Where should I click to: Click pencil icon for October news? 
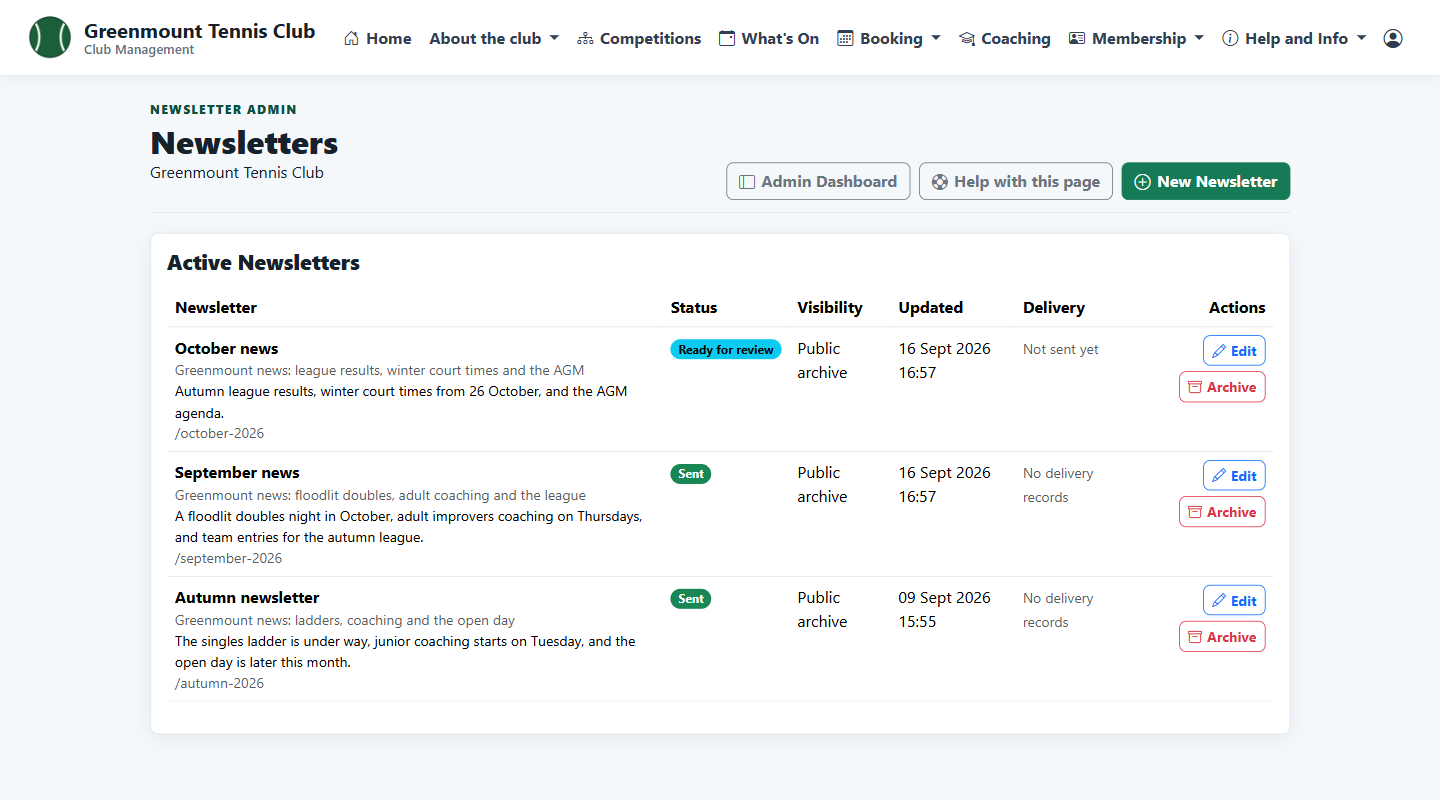[1218, 351]
